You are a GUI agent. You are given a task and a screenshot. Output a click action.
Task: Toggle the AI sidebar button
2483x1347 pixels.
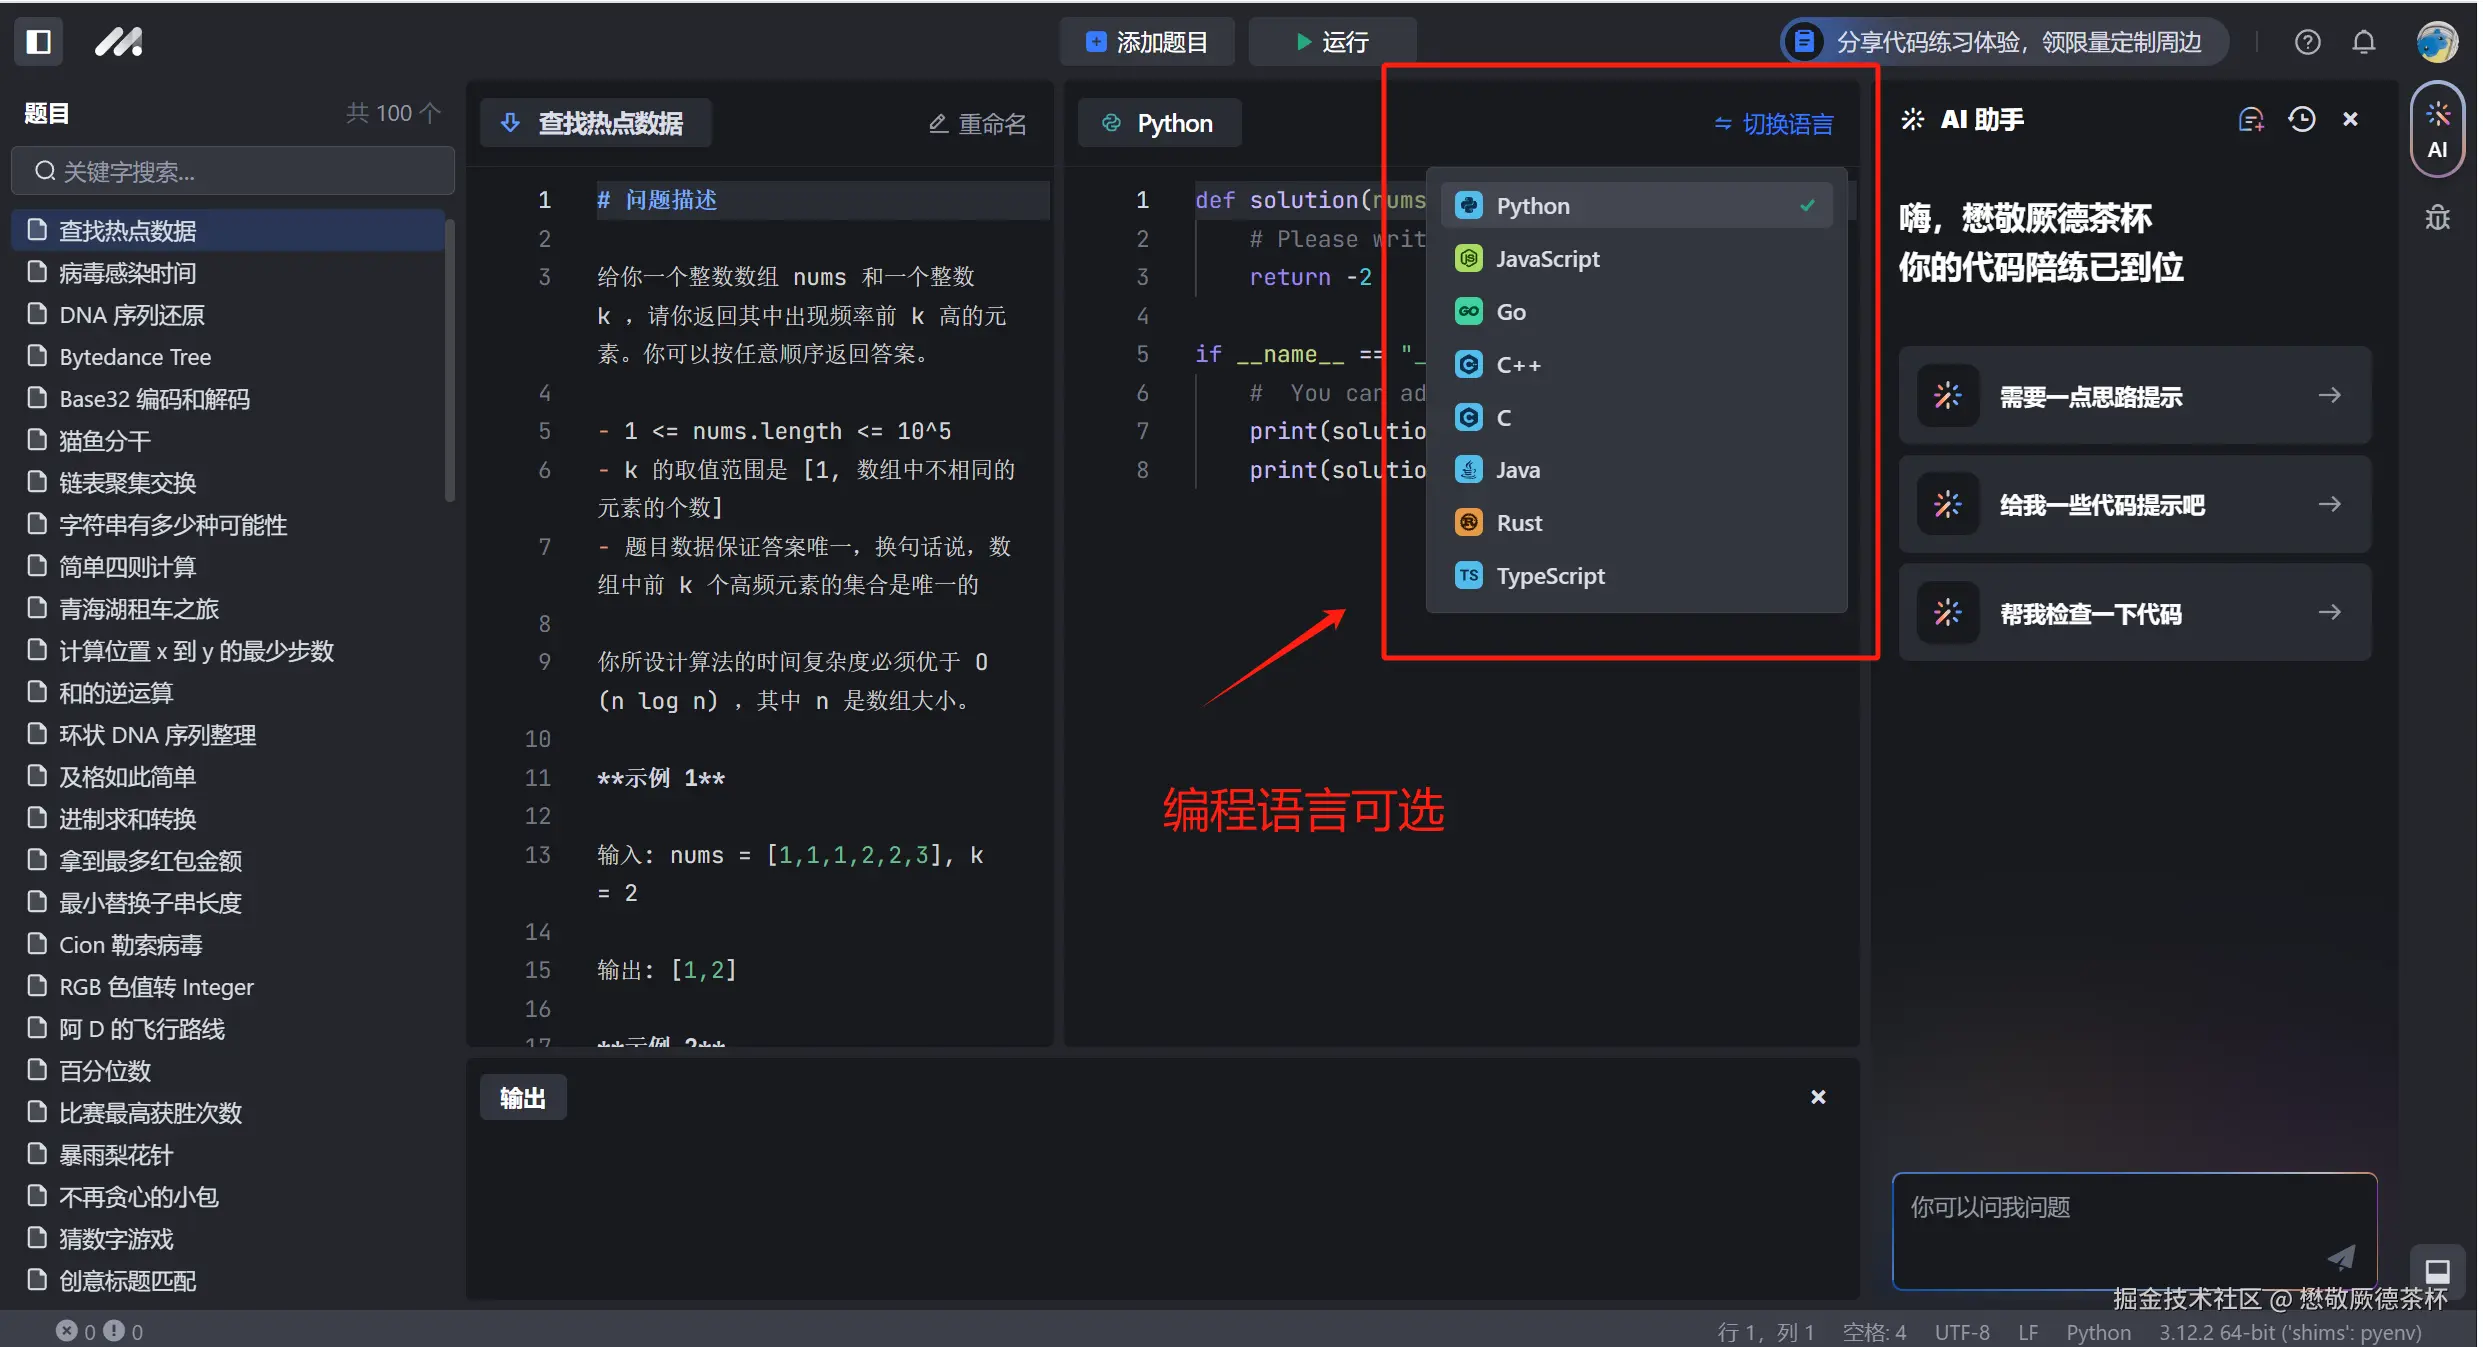(2437, 130)
